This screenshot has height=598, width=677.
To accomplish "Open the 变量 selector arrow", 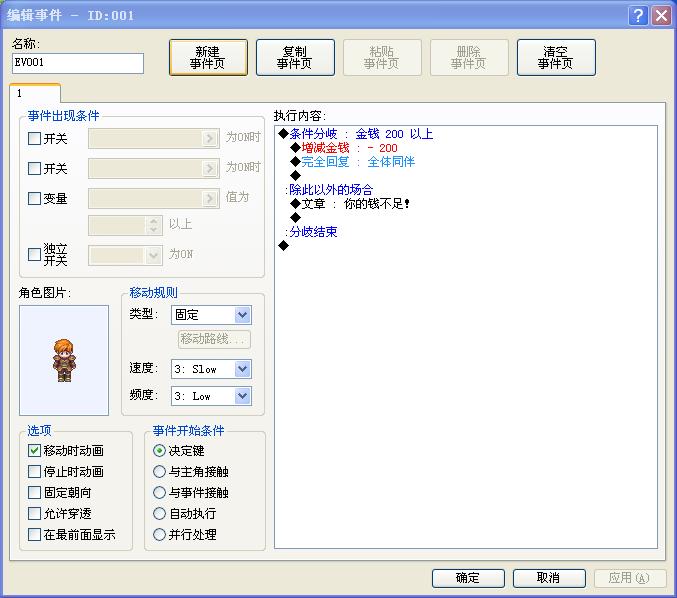I will coord(210,199).
